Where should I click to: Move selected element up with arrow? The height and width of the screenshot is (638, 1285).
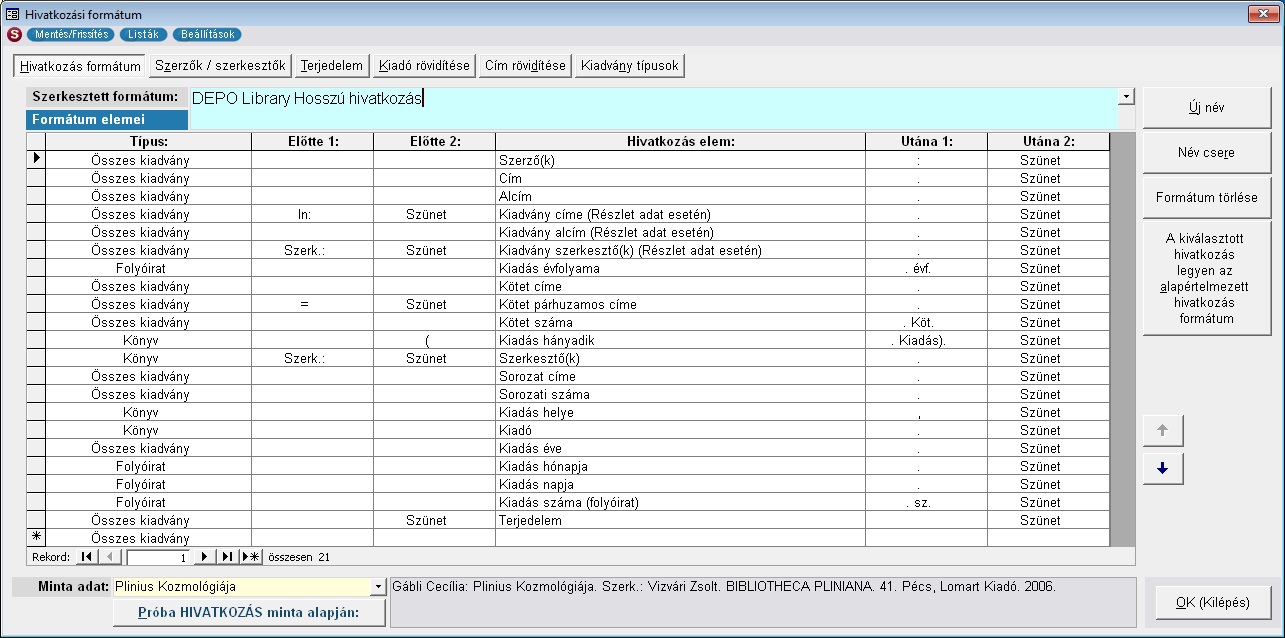pos(1162,431)
